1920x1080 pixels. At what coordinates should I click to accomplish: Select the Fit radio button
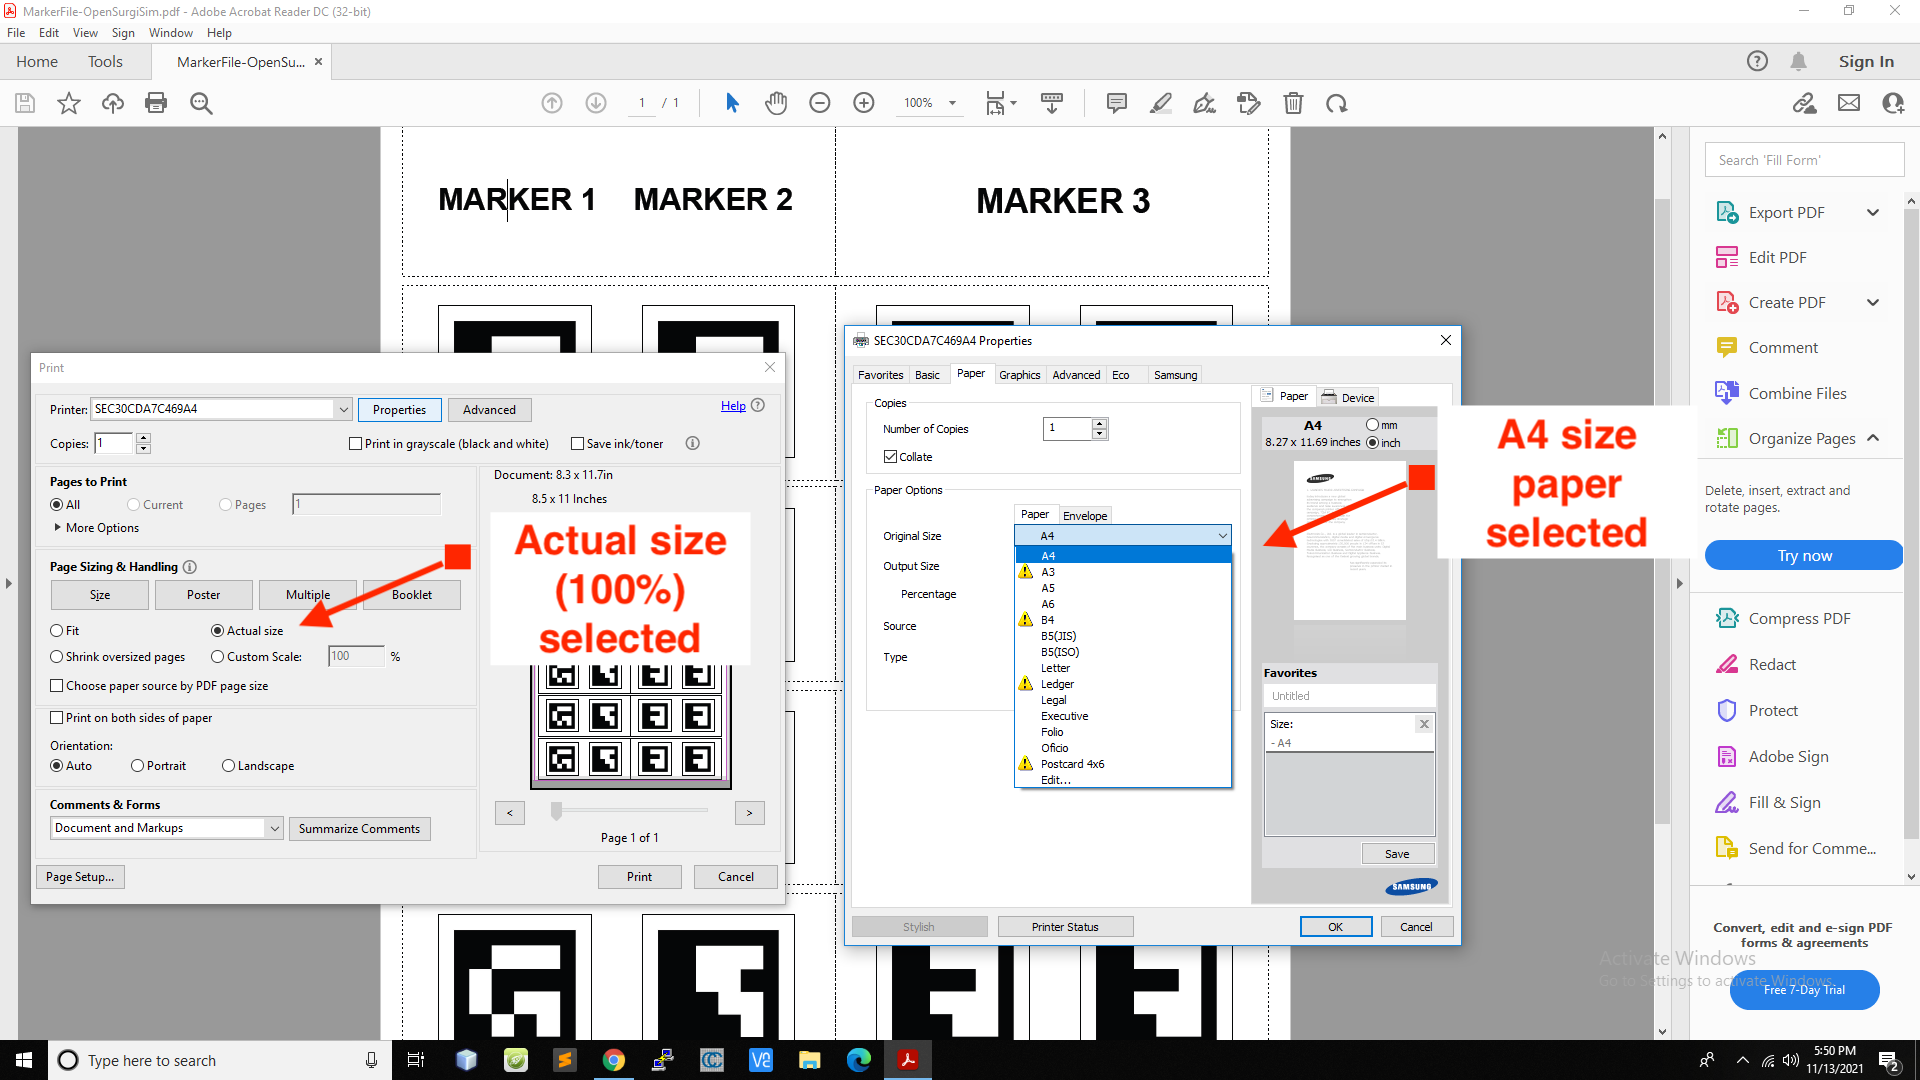pos(57,631)
